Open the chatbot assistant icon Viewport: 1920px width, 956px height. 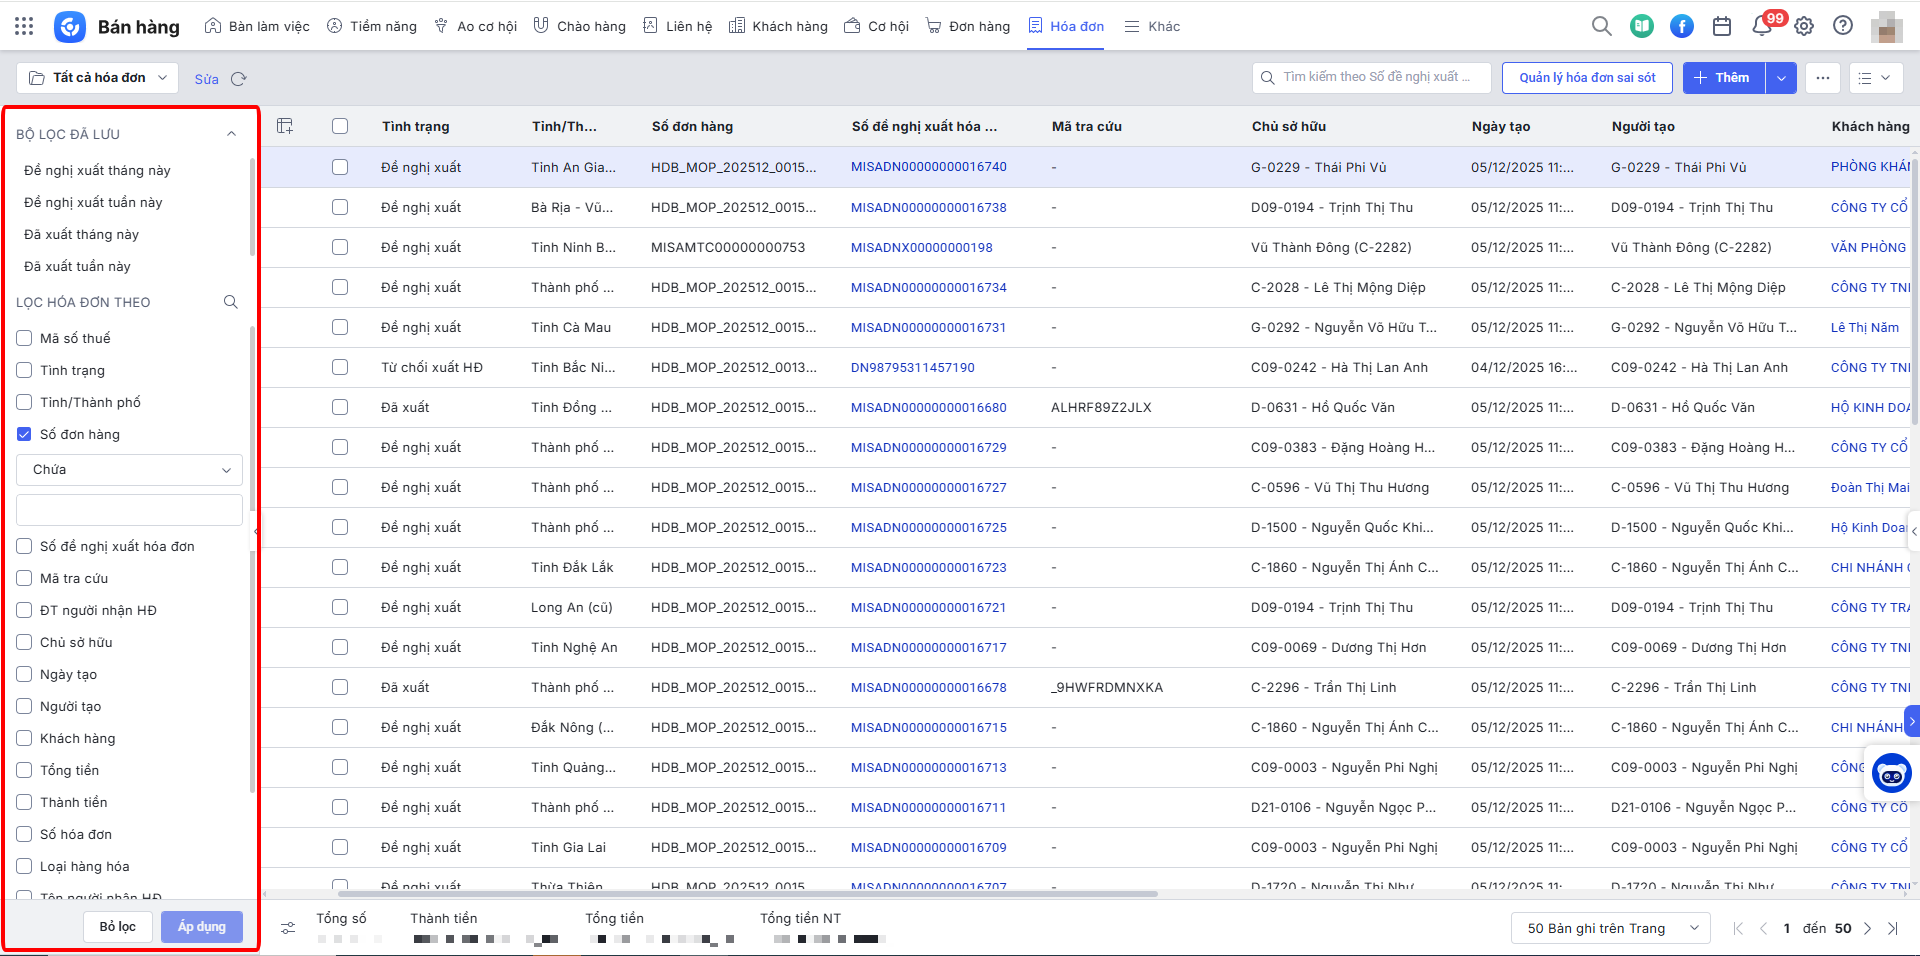click(x=1891, y=773)
